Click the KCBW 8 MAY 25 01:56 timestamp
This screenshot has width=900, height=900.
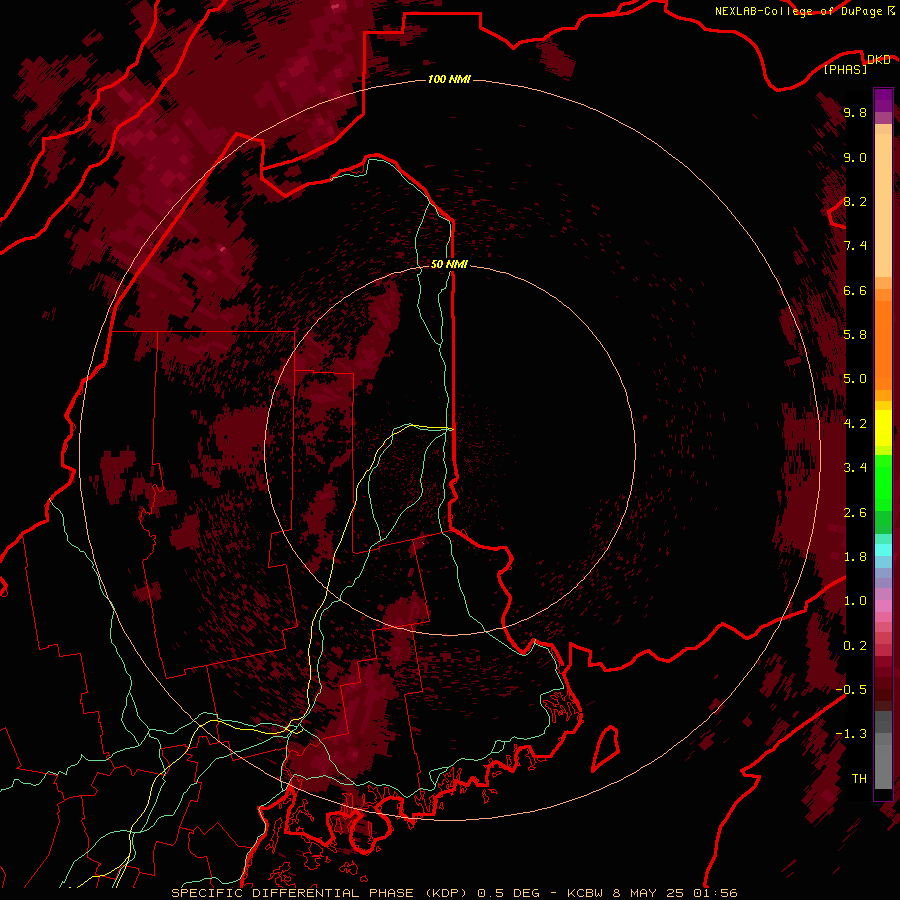tap(652, 893)
